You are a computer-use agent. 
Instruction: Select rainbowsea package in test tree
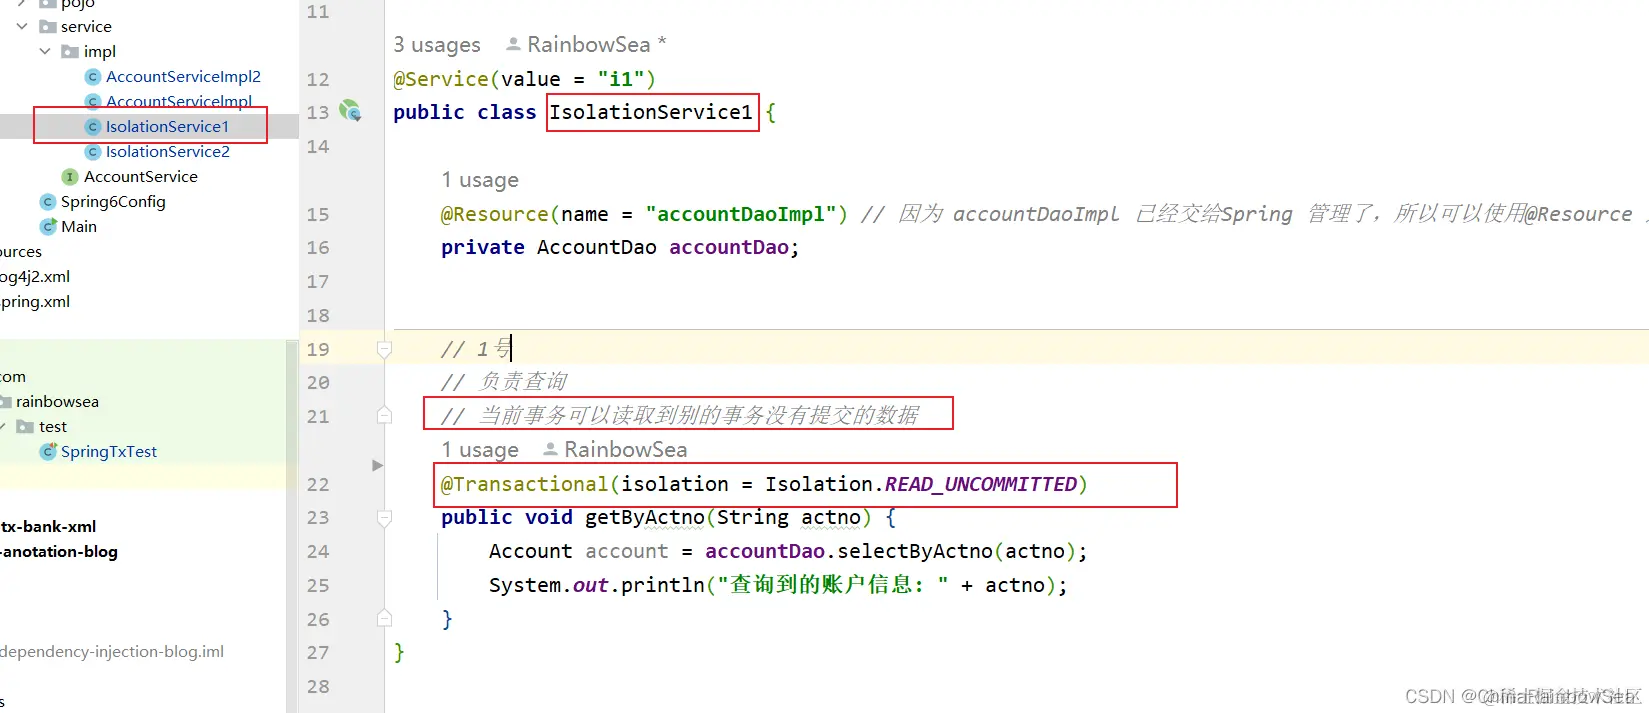click(x=57, y=401)
